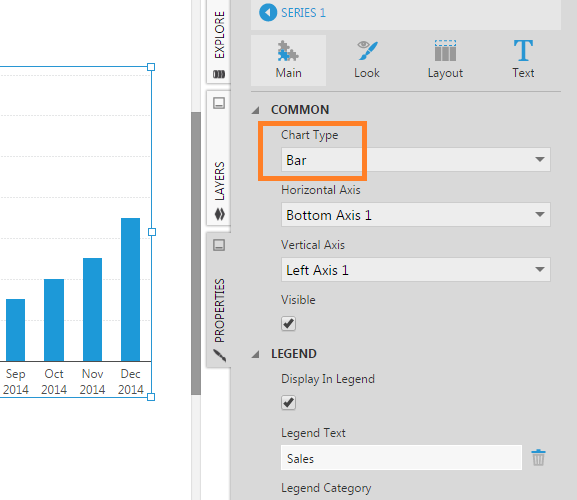Click the vertical scrollbar beside the chart
The image size is (577, 500).
pyautogui.click(x=196, y=253)
